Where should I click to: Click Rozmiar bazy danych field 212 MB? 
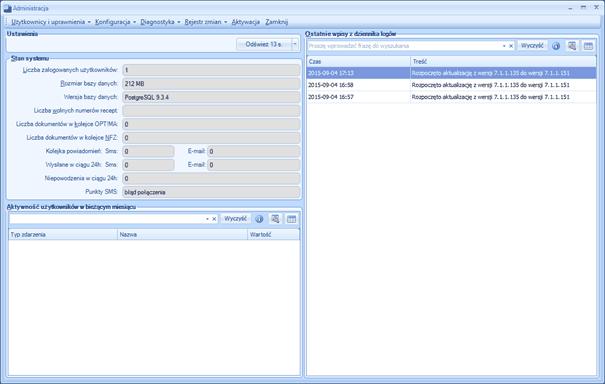[211, 83]
